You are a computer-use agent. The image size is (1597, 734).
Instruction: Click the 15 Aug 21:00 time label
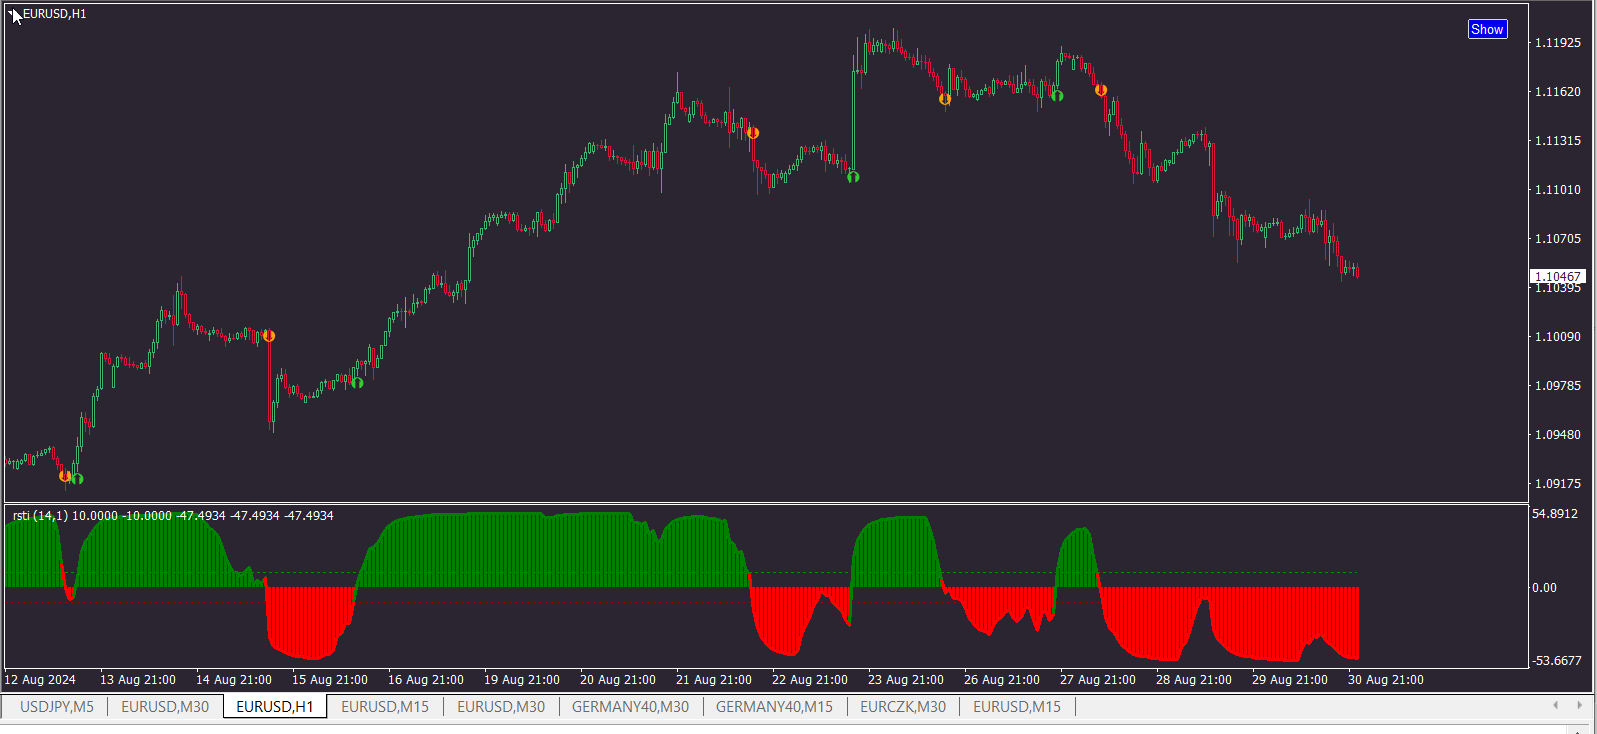pos(330,680)
